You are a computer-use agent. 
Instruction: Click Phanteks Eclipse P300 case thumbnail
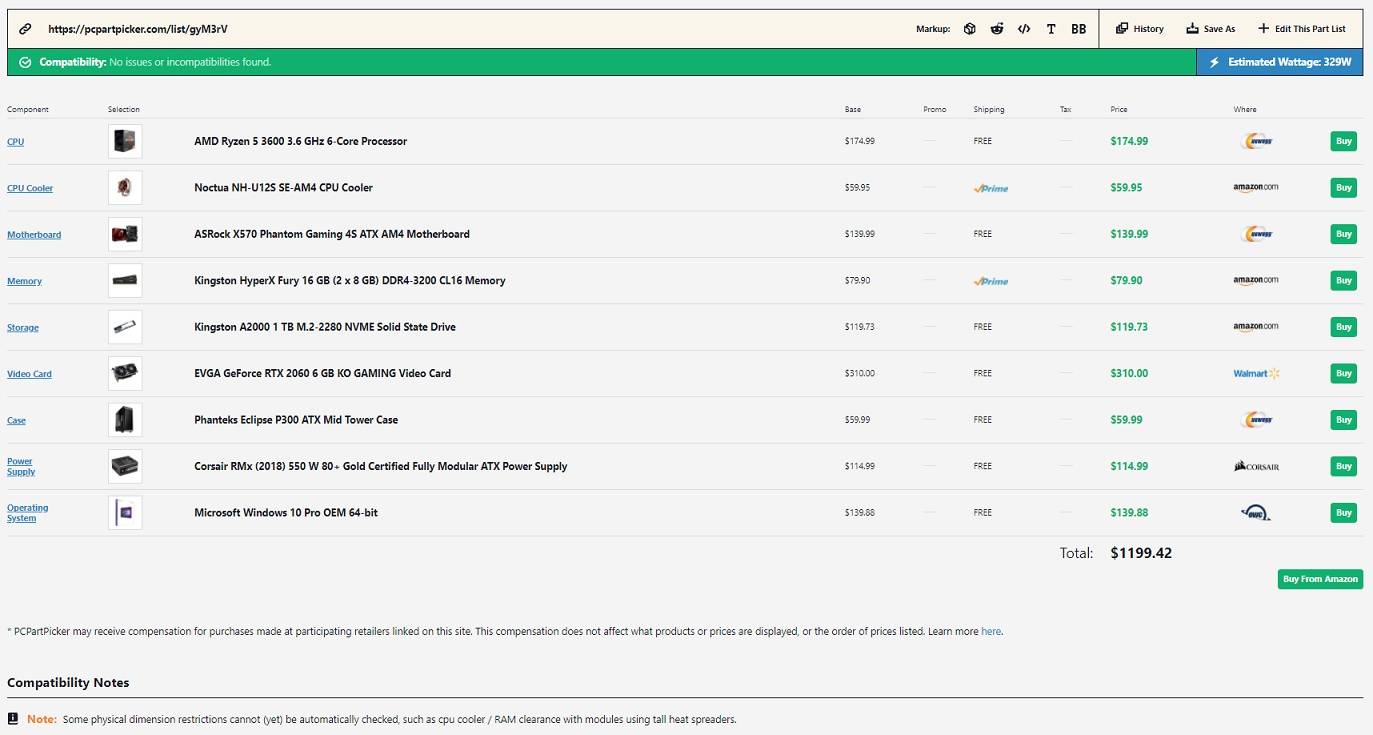[x=125, y=420]
